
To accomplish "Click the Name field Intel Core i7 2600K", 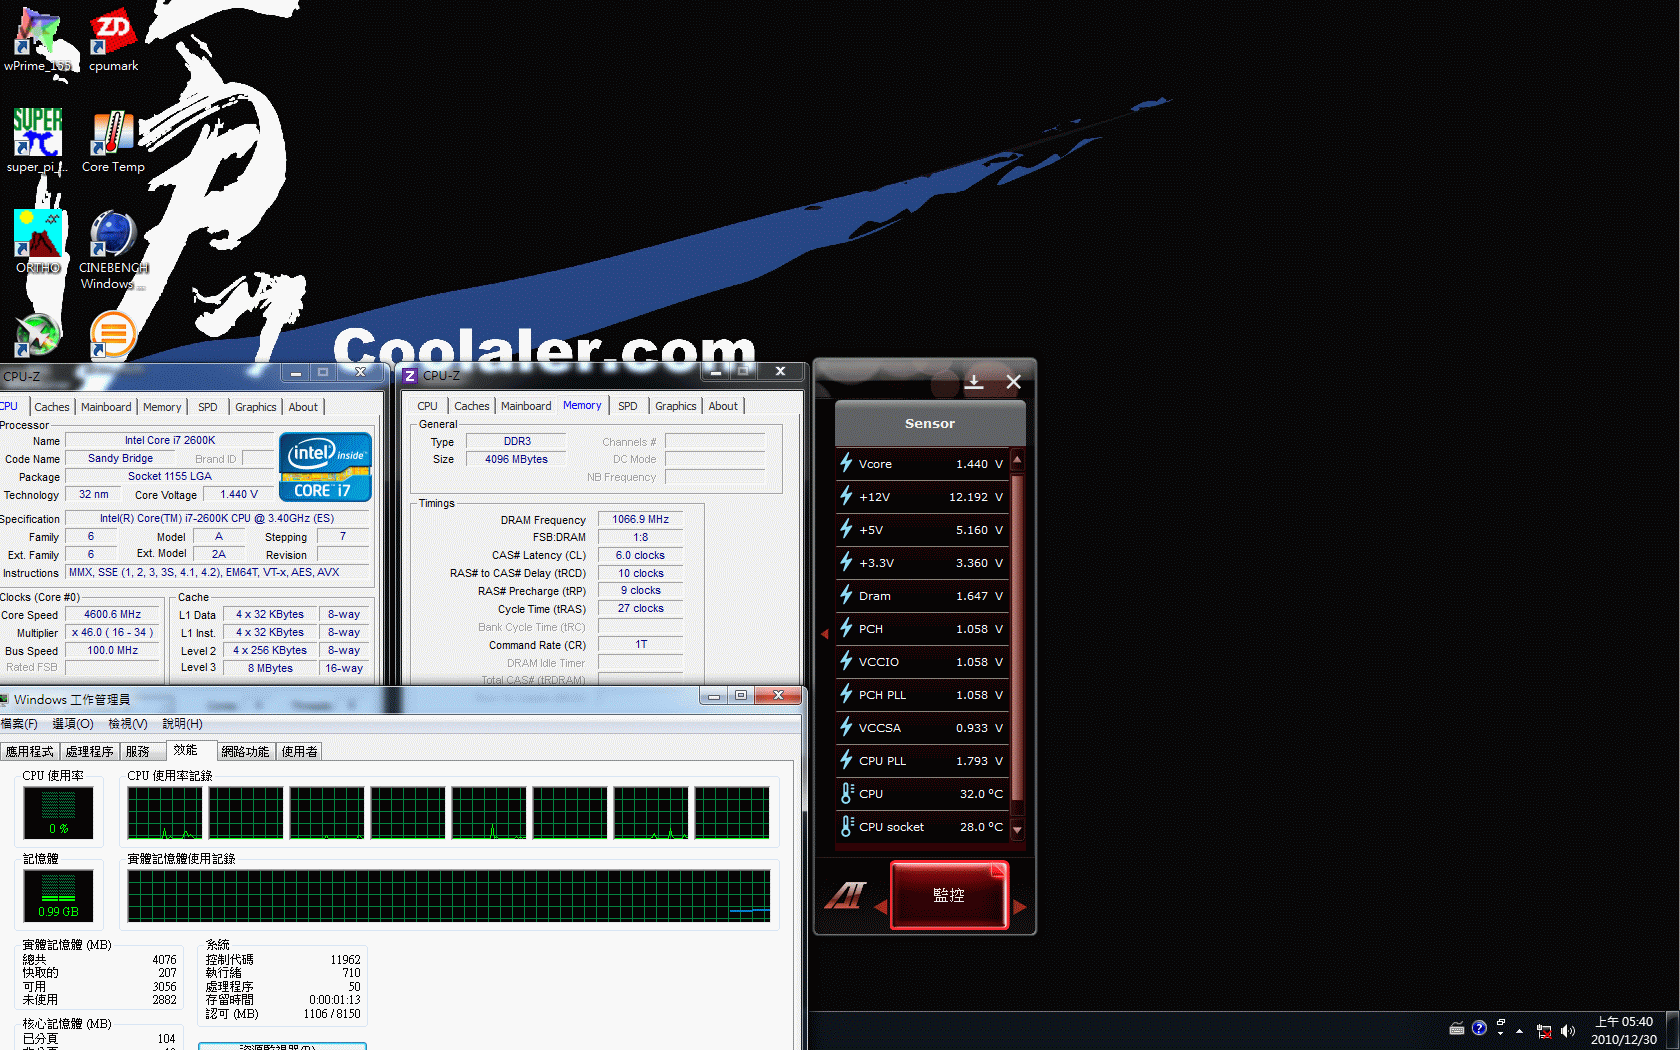I will (x=169, y=441).
